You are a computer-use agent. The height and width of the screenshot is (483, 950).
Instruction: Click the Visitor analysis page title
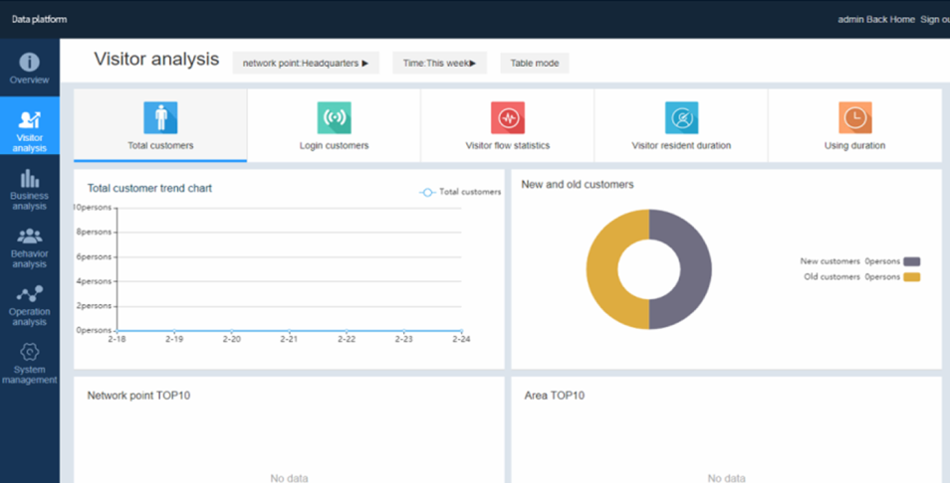[x=156, y=59]
